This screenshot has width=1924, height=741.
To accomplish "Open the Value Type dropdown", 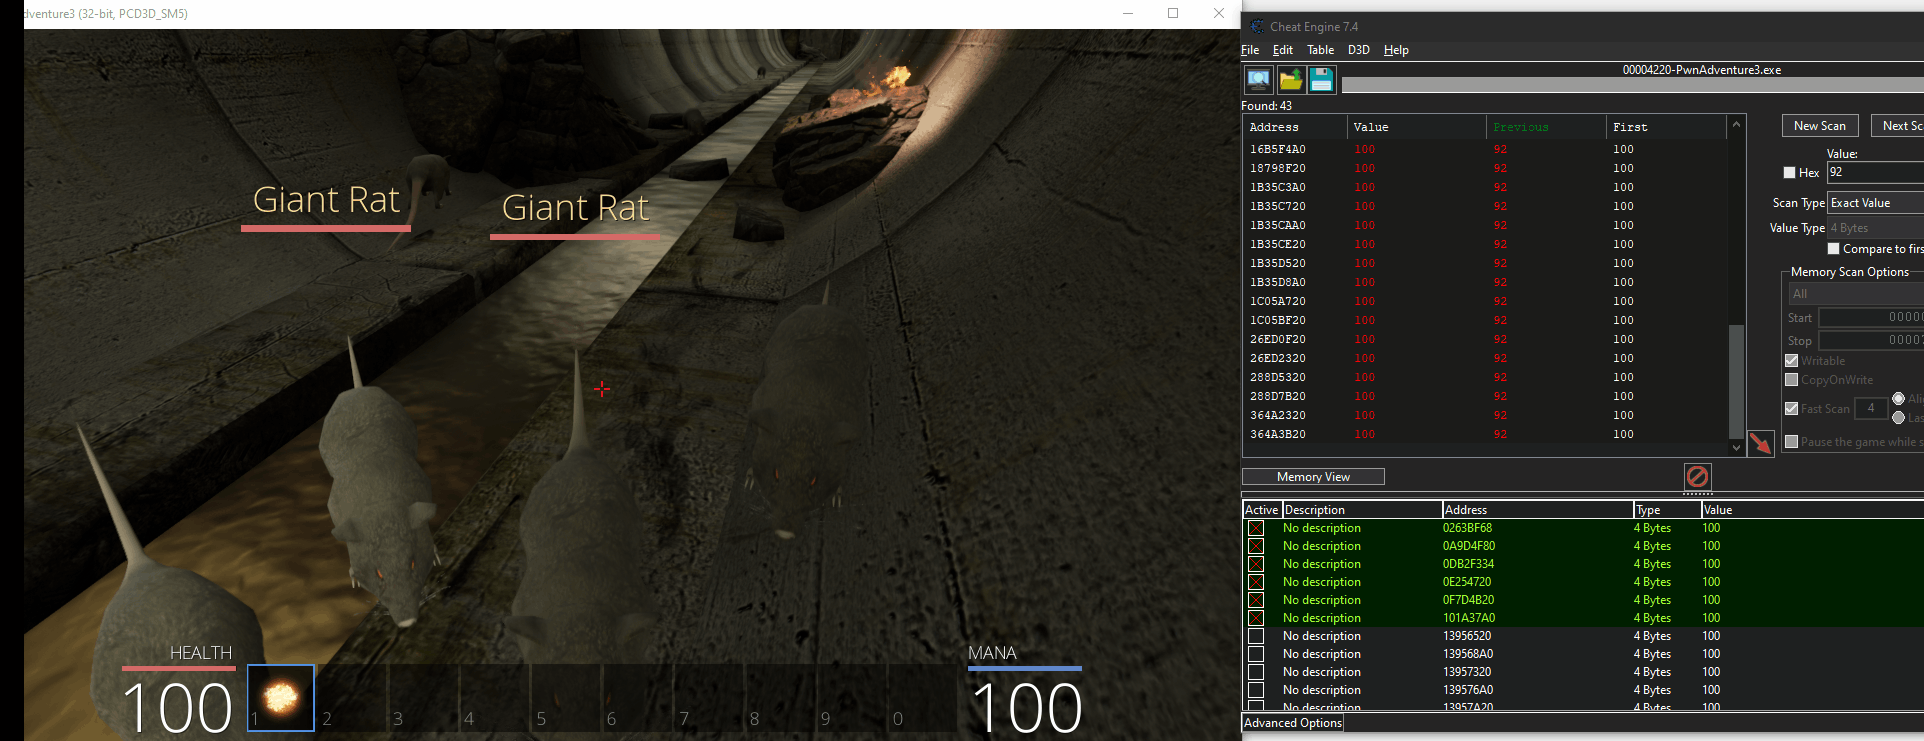I will (x=1875, y=228).
